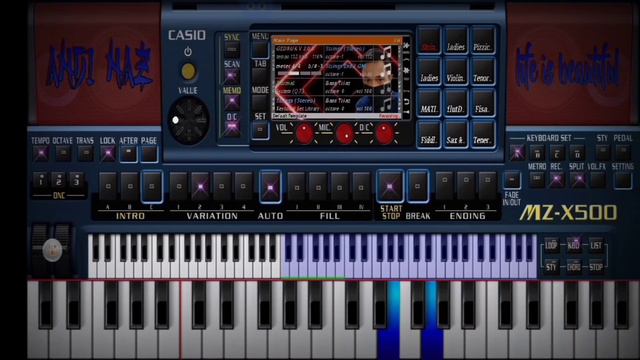This screenshot has height=360, width=640.
Task: Push the MODE button beside the display
Action: (260, 103)
